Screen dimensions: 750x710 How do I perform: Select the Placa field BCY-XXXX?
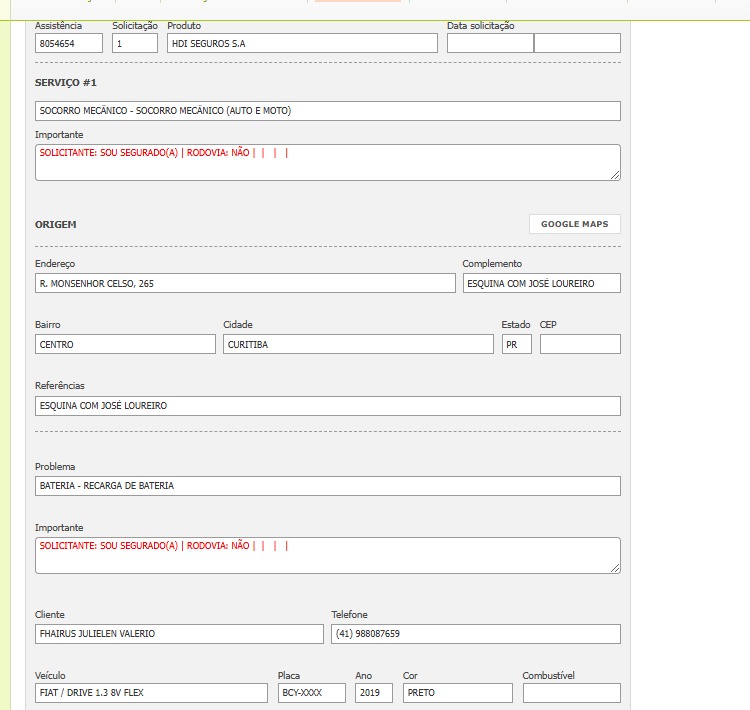(312, 693)
